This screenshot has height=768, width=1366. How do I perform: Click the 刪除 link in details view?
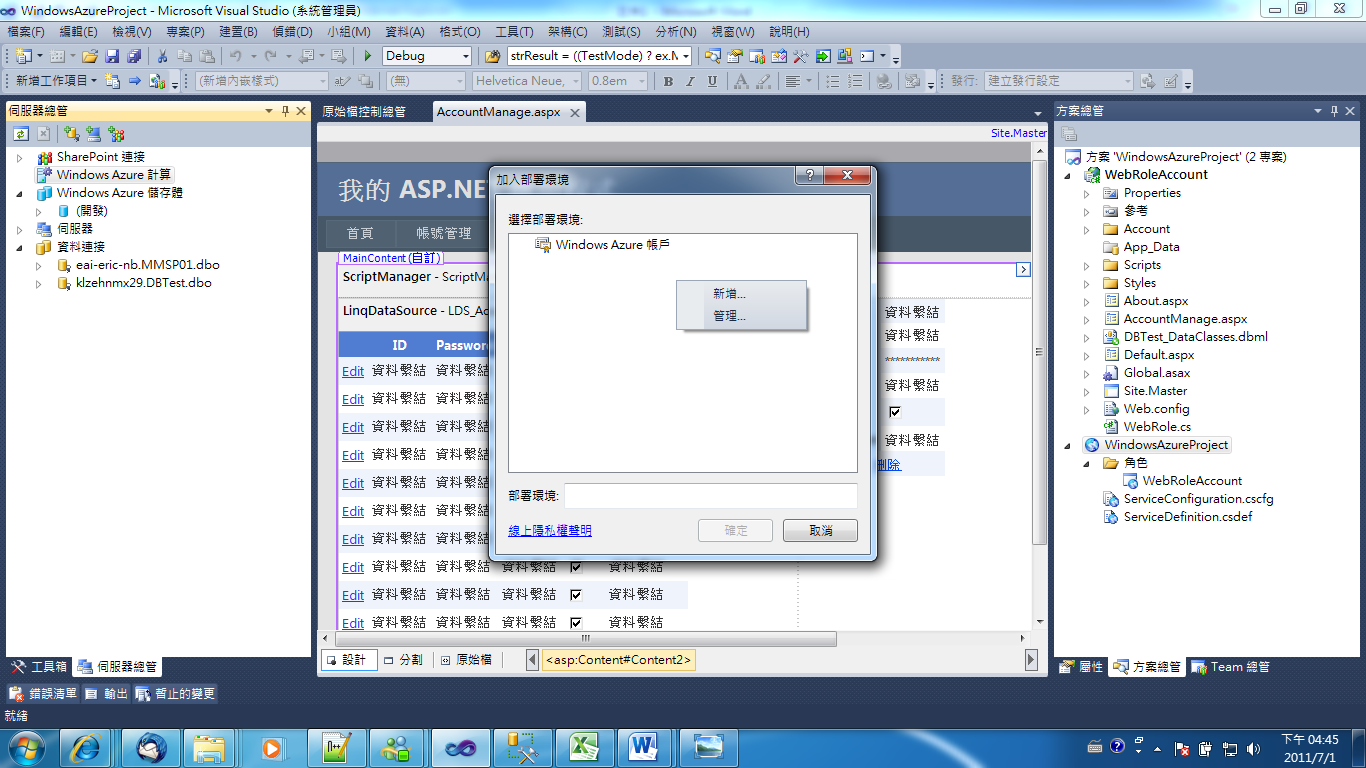tap(888, 464)
